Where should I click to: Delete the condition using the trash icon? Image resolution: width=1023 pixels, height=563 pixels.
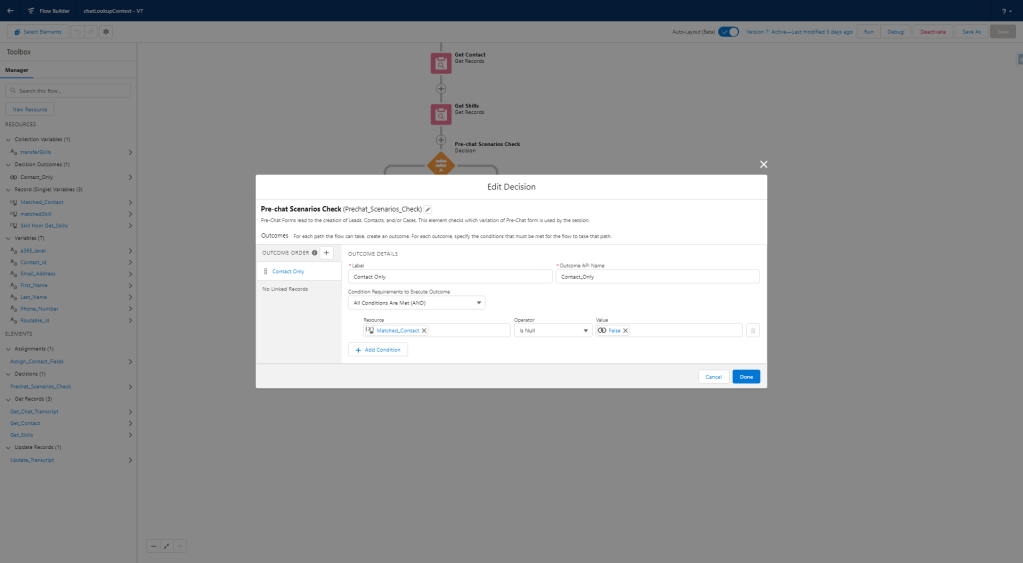pyautogui.click(x=753, y=330)
